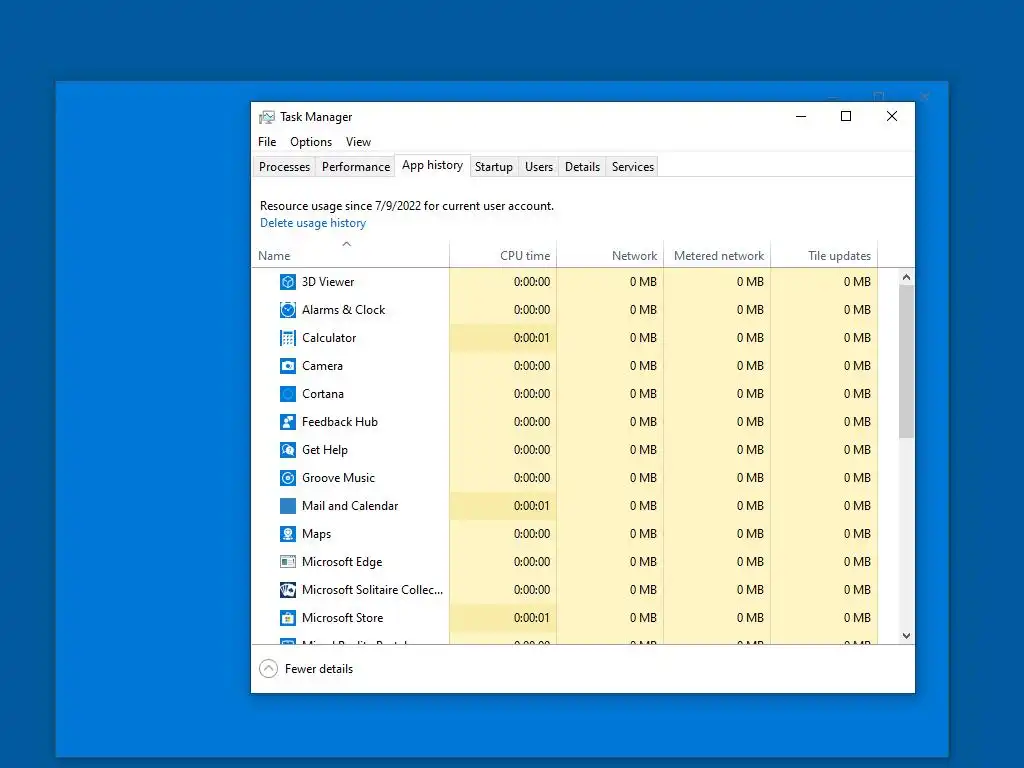Click the 3D Viewer app icon
1024x768 pixels.
click(287, 282)
